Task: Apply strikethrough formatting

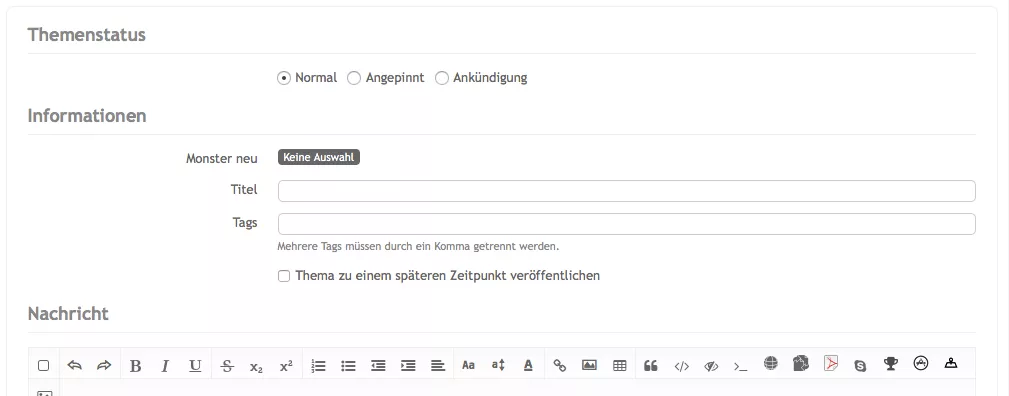Action: 227,366
